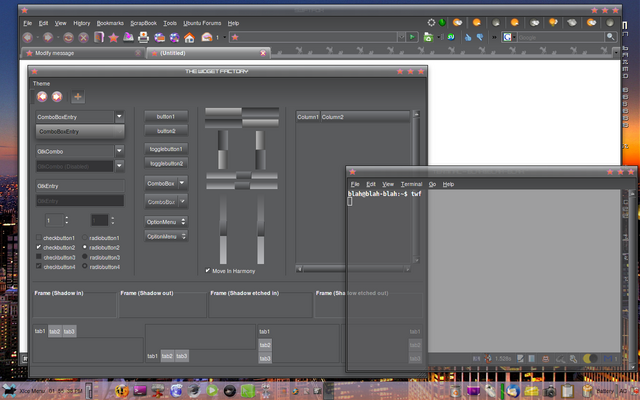Click the Back arrow in browser toolbar

[27, 37]
